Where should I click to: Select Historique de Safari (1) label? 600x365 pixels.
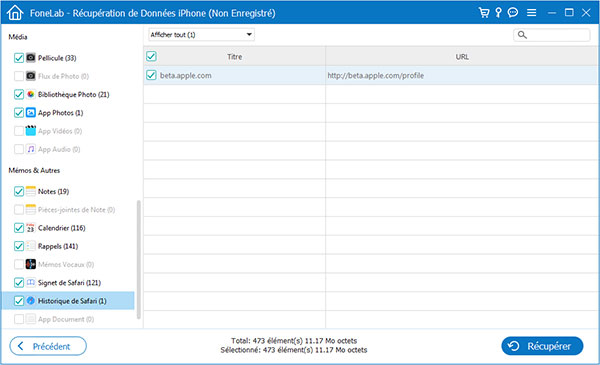click(x=72, y=301)
